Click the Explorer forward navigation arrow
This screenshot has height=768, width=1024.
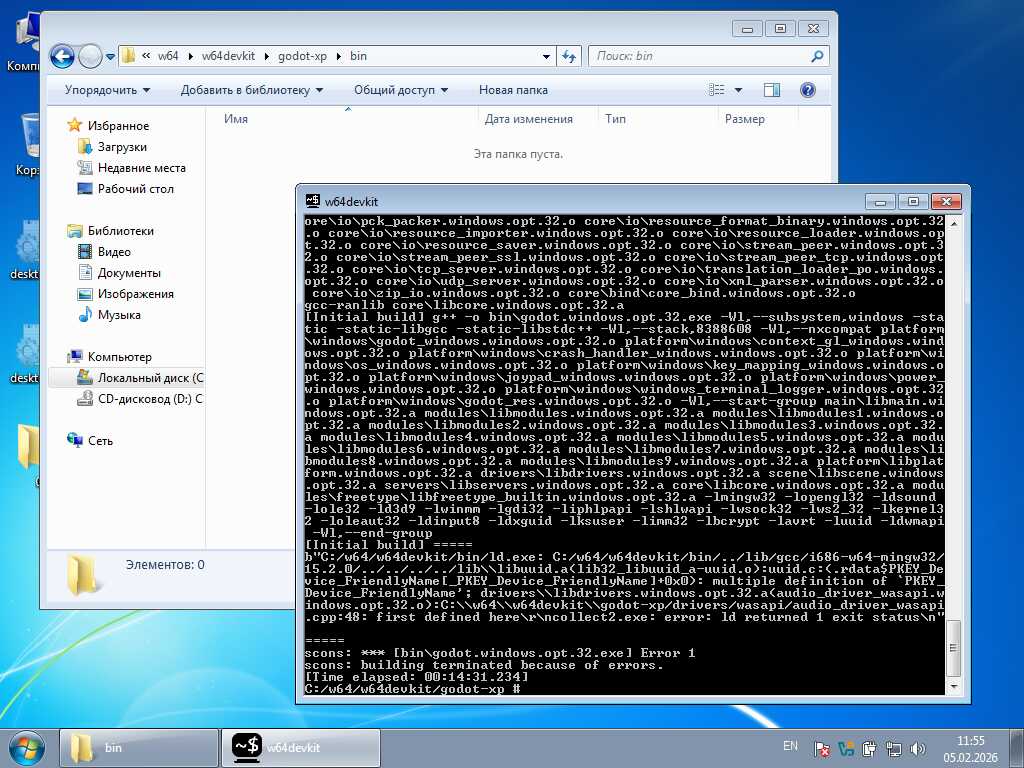tap(90, 56)
